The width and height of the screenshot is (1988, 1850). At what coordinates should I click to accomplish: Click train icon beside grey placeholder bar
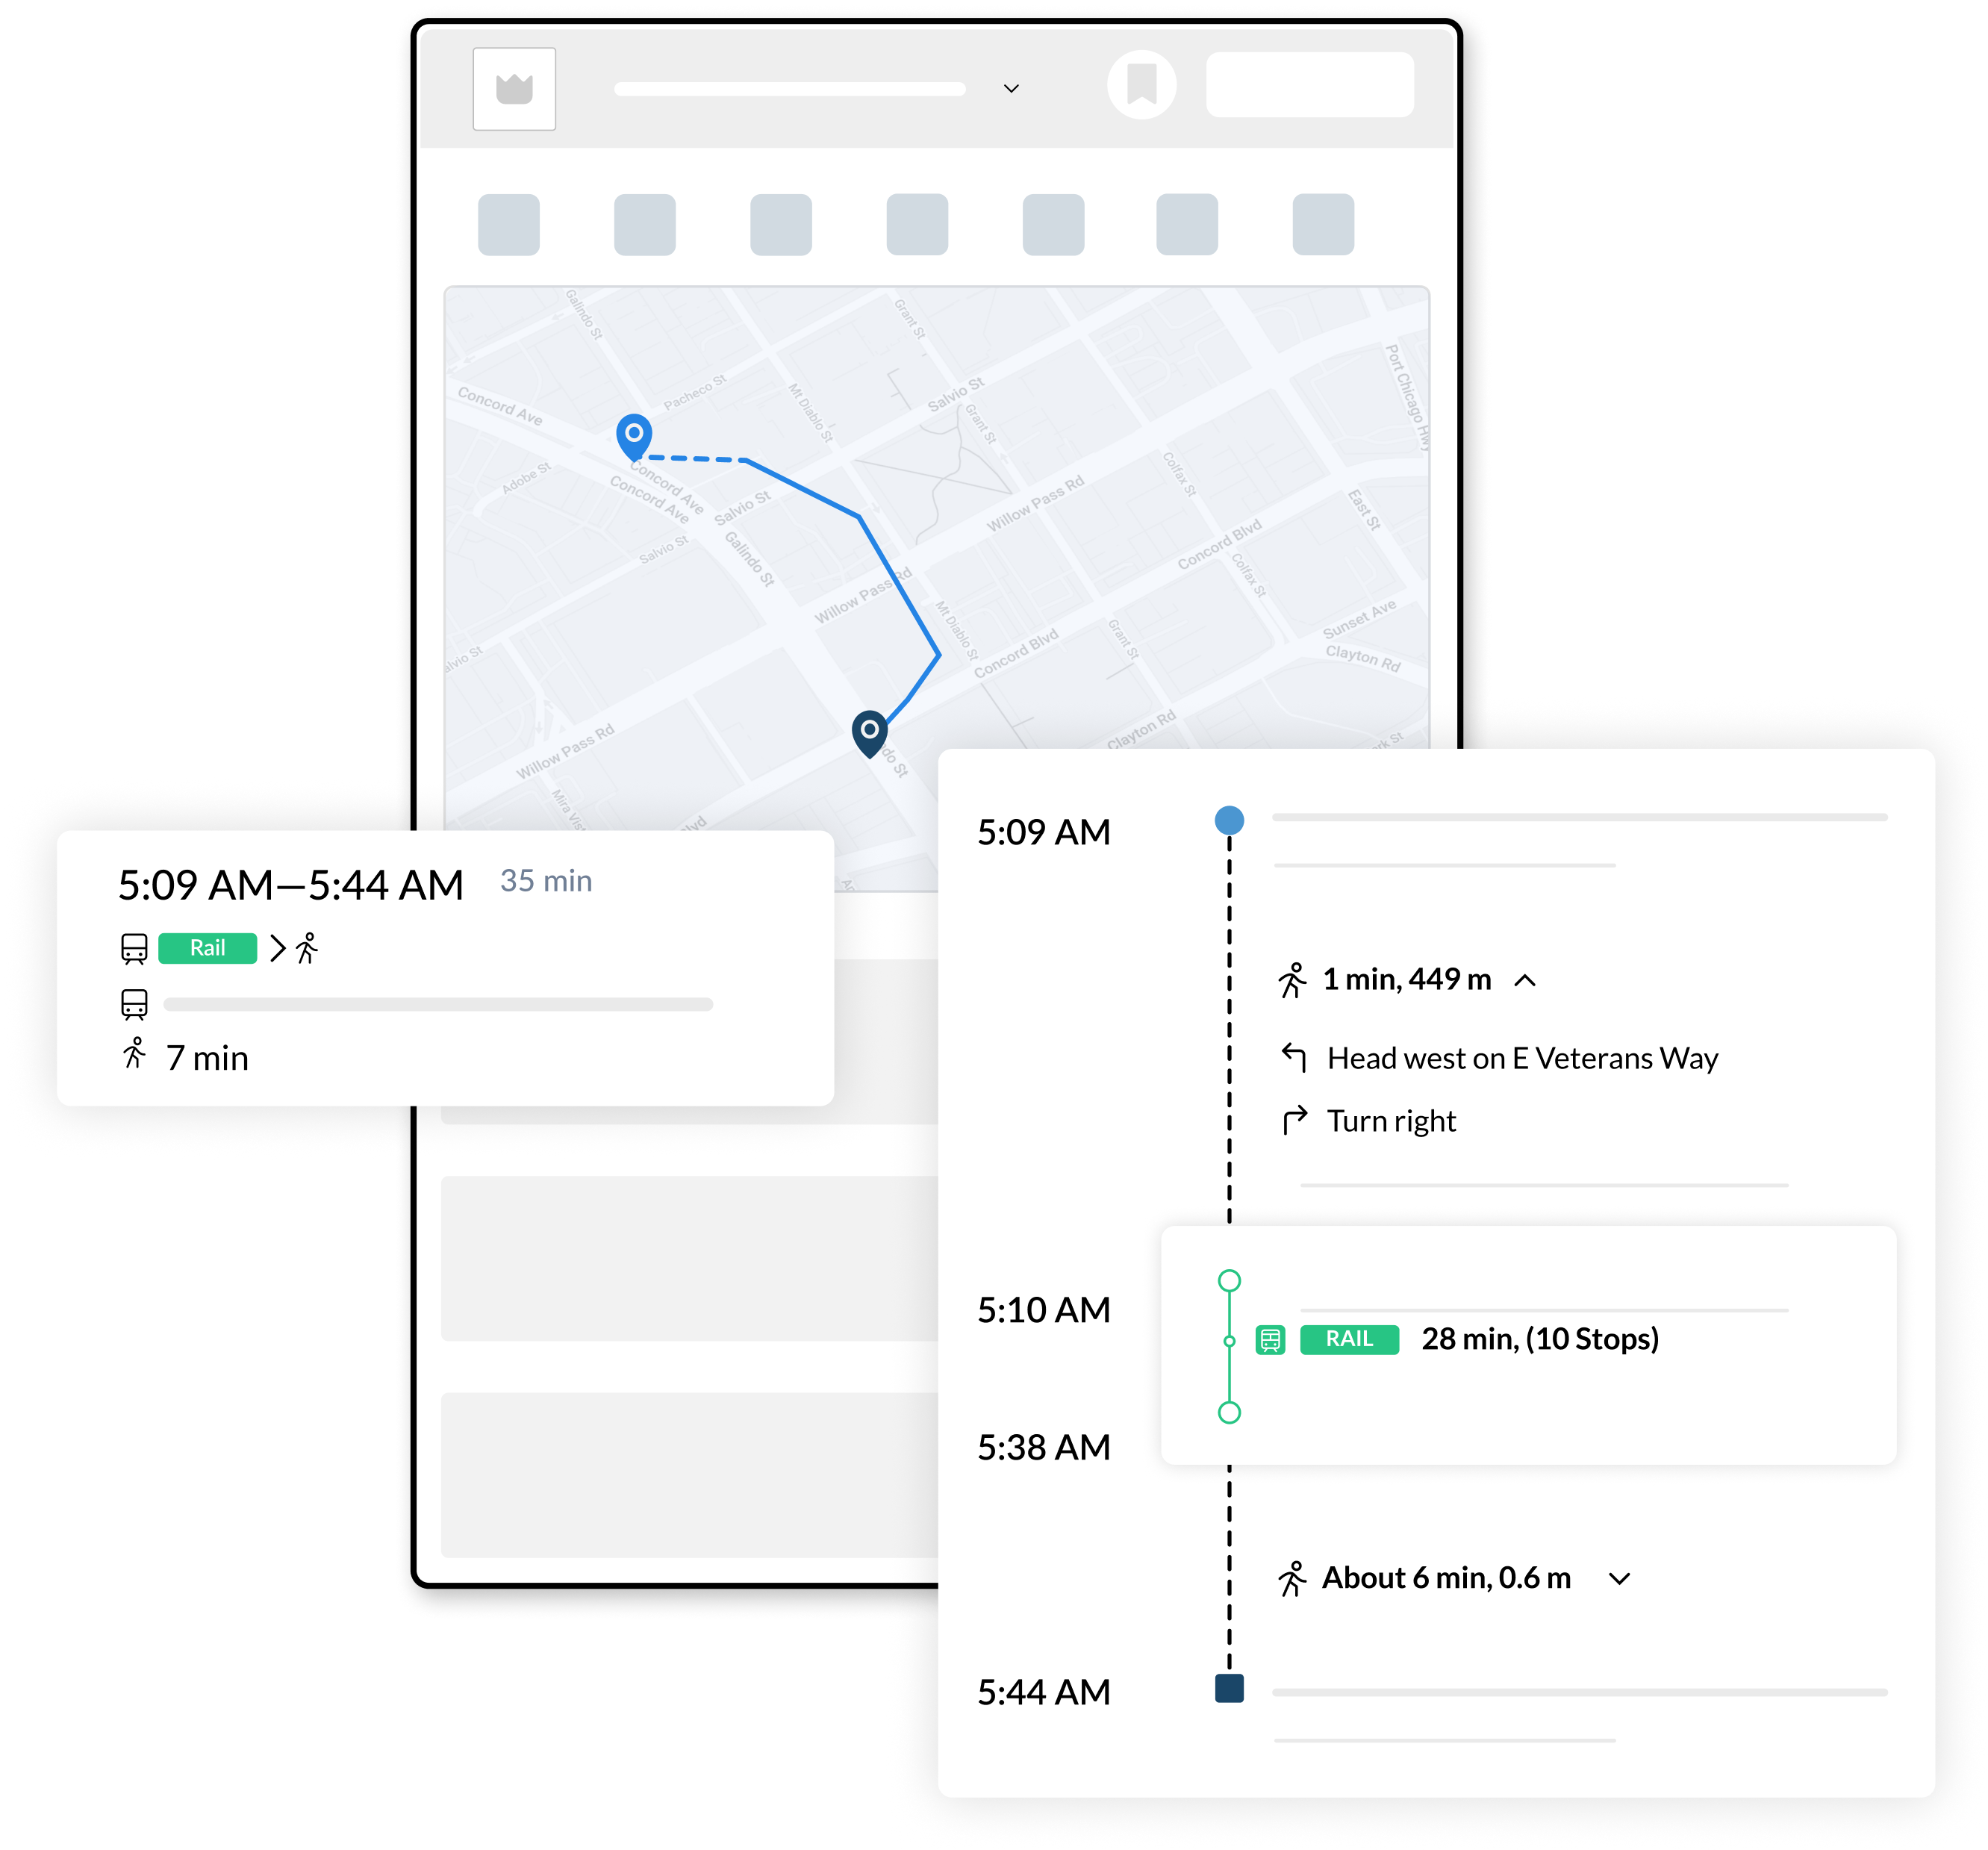pyautogui.click(x=134, y=1004)
